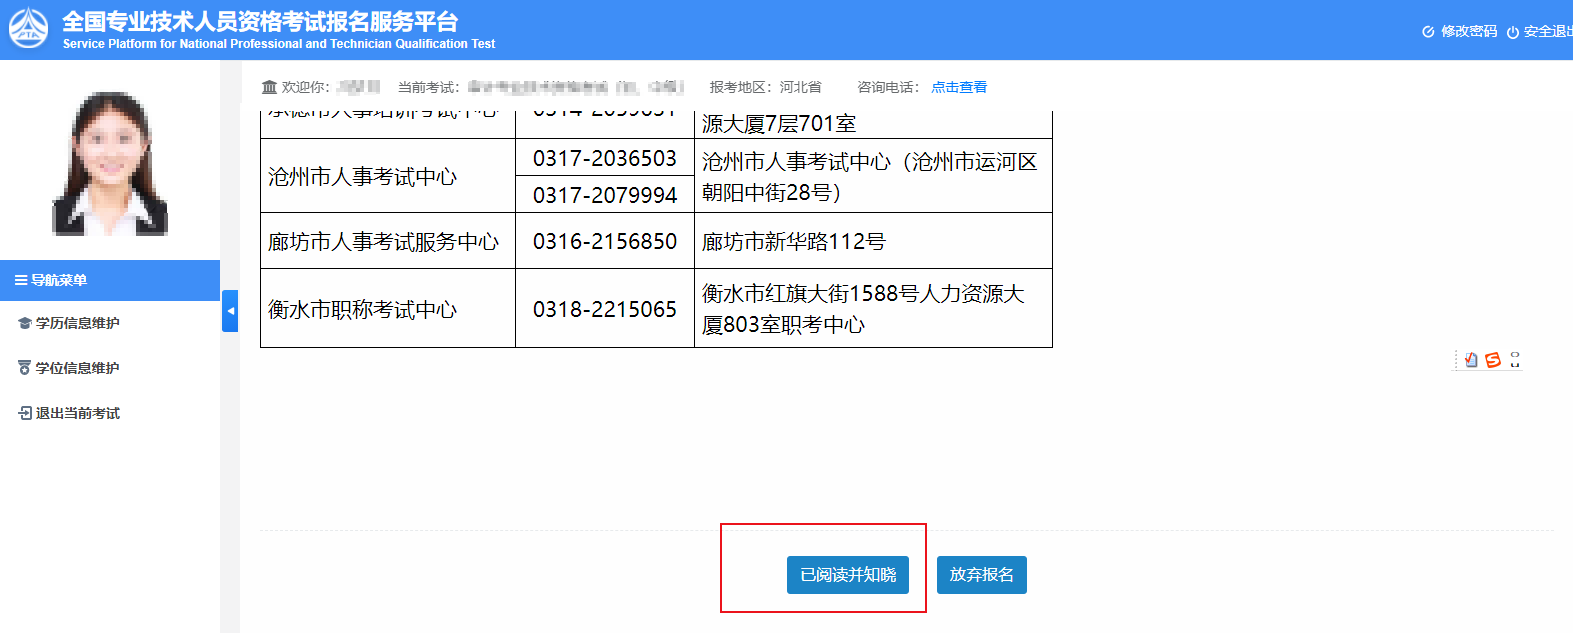Viewport: 1573px width, 633px height.
Task: Click the medal icon for 学位信息维护
Action: tap(25, 368)
